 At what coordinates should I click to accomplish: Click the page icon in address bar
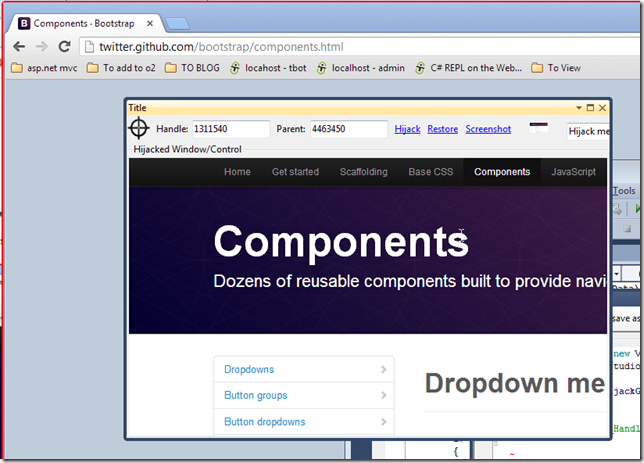(89, 47)
